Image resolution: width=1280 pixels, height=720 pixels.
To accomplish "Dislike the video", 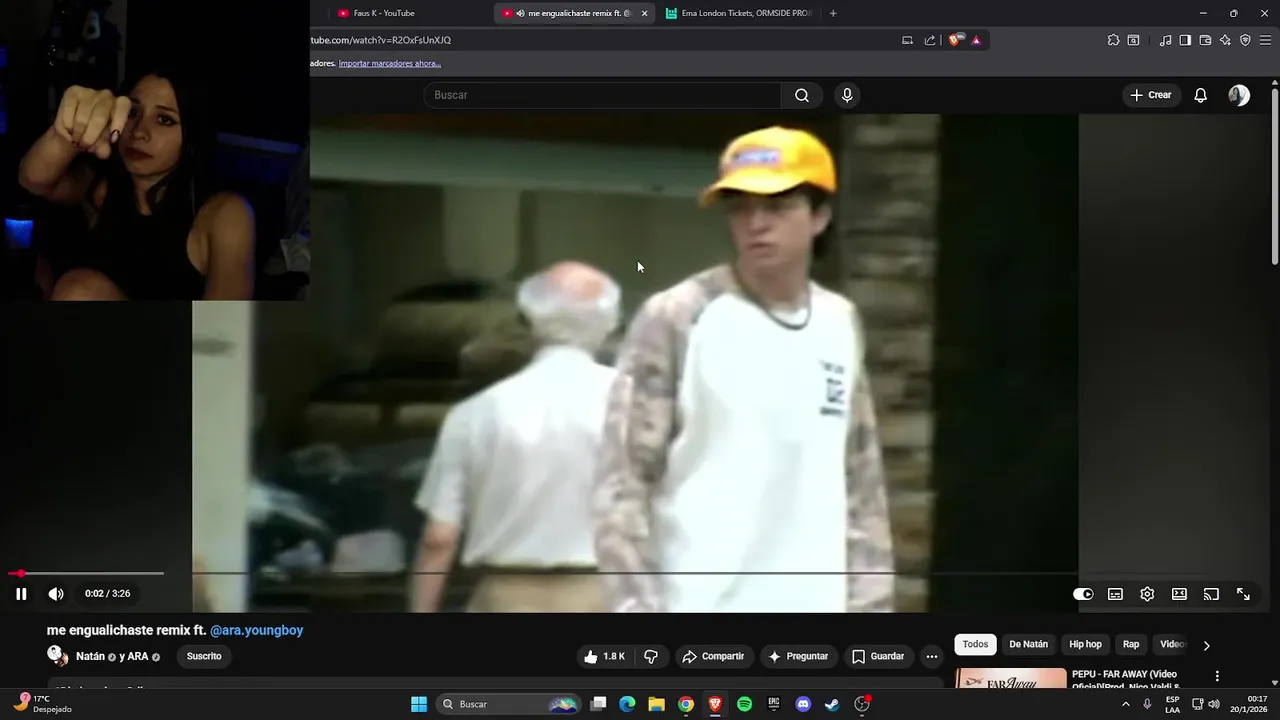I will coord(651,656).
